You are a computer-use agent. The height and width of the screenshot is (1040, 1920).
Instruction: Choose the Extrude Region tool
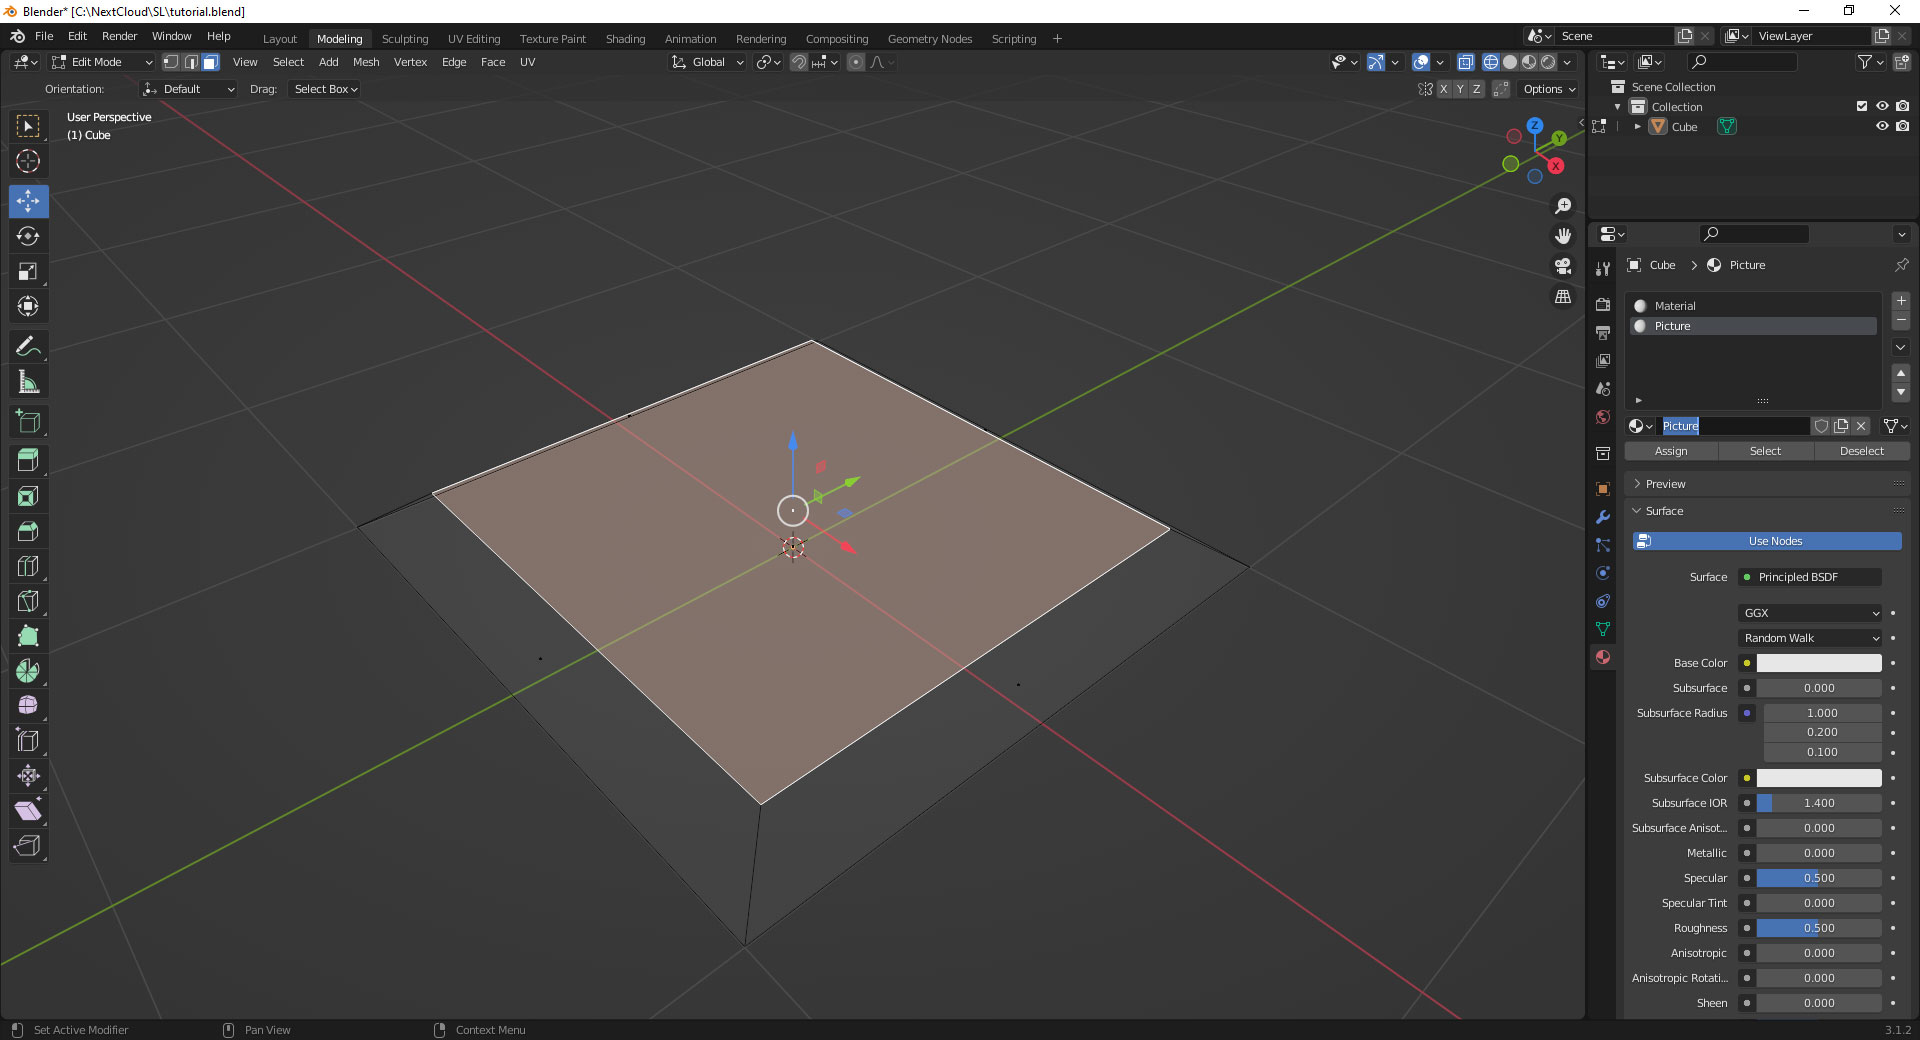point(28,460)
